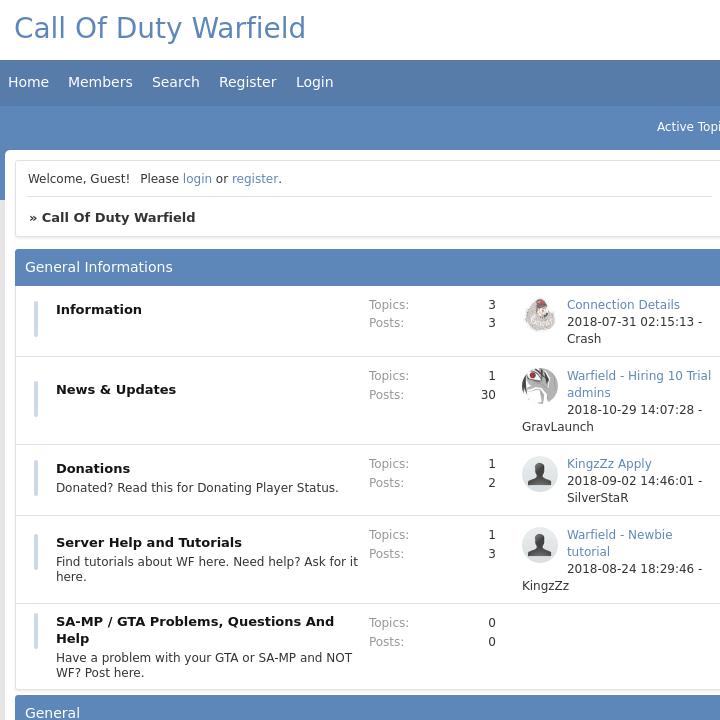Collapse the General Informations category header
The width and height of the screenshot is (720, 720).
[99, 267]
